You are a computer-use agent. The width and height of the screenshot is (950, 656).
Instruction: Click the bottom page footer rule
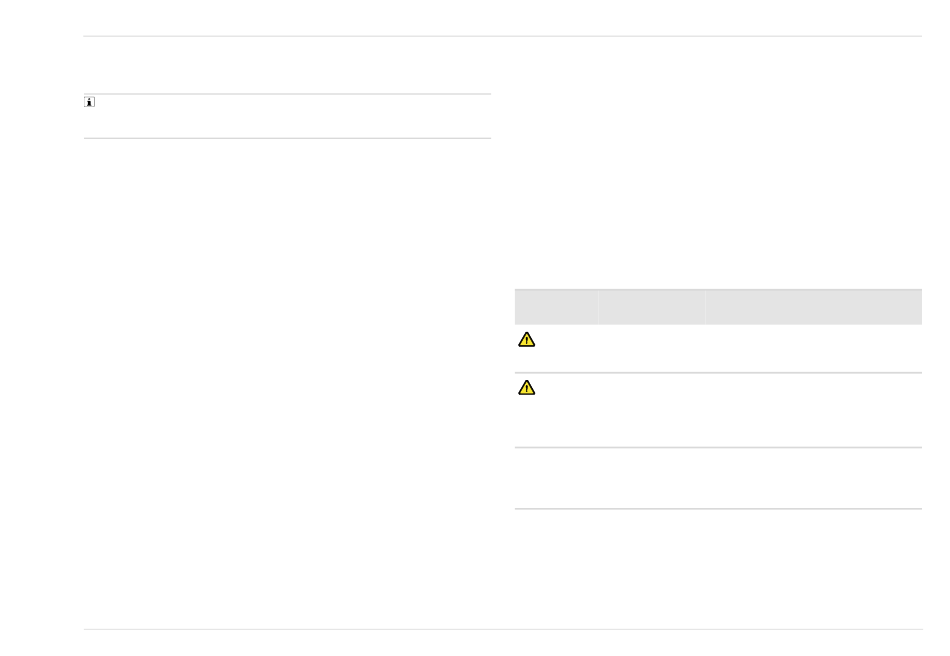coord(503,629)
